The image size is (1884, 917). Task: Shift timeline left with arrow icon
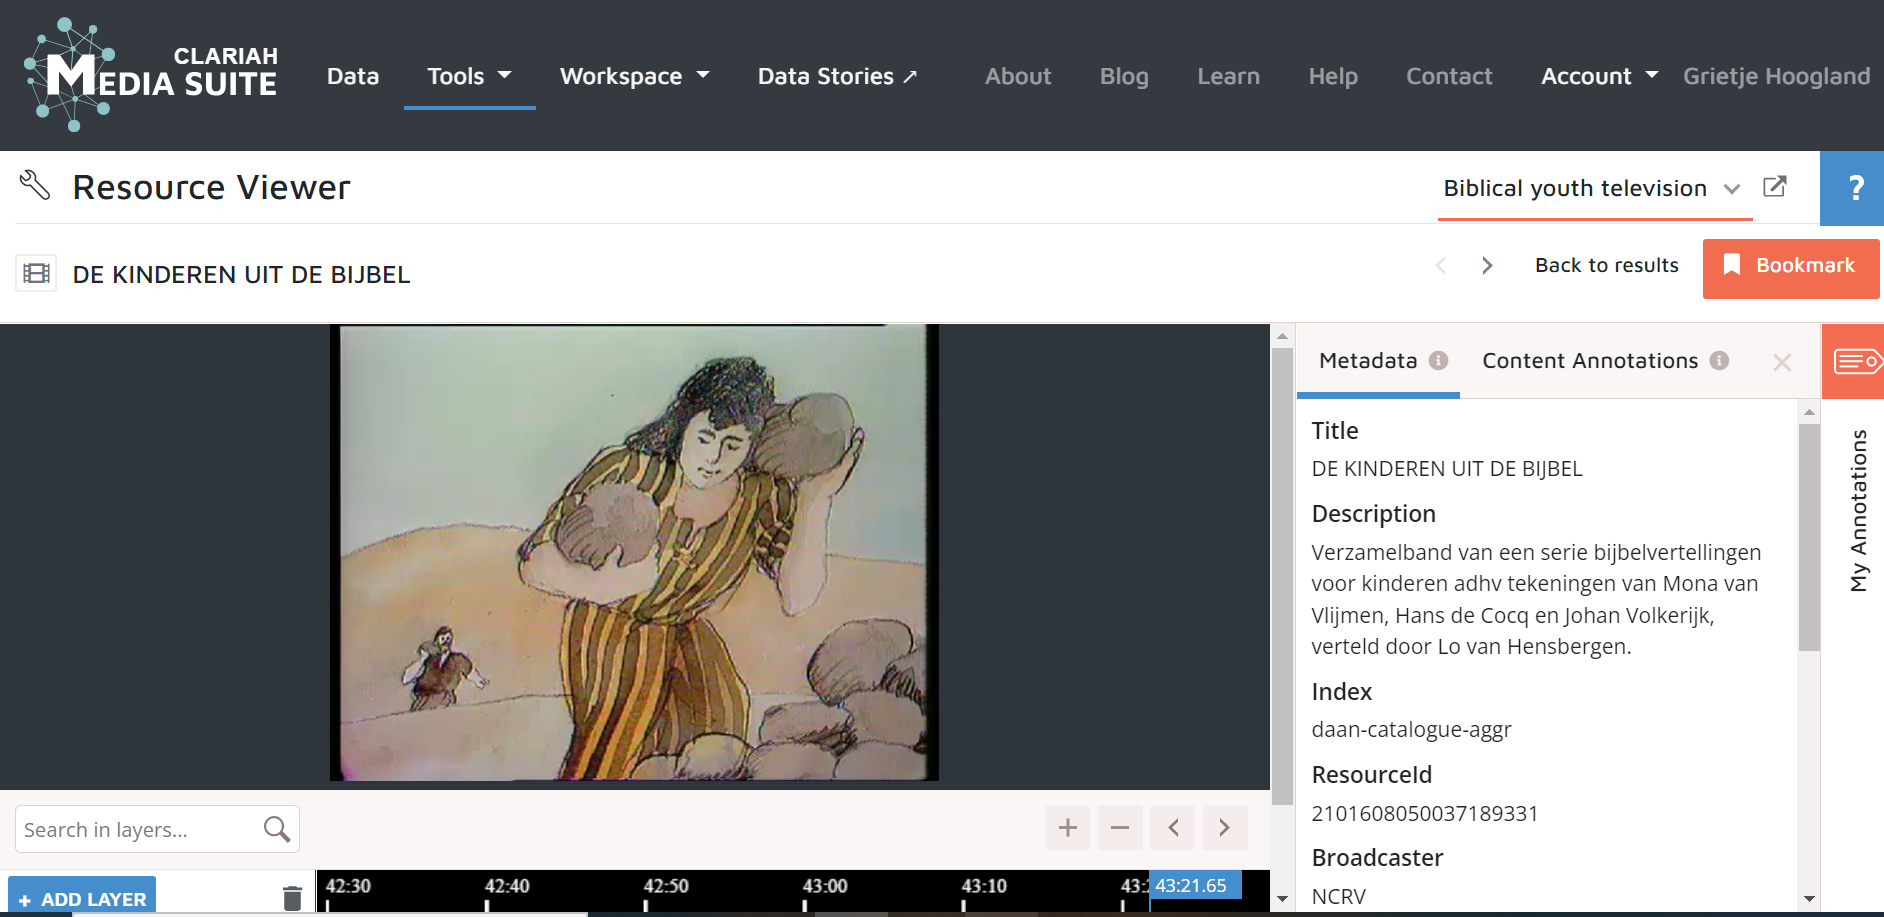click(x=1173, y=828)
